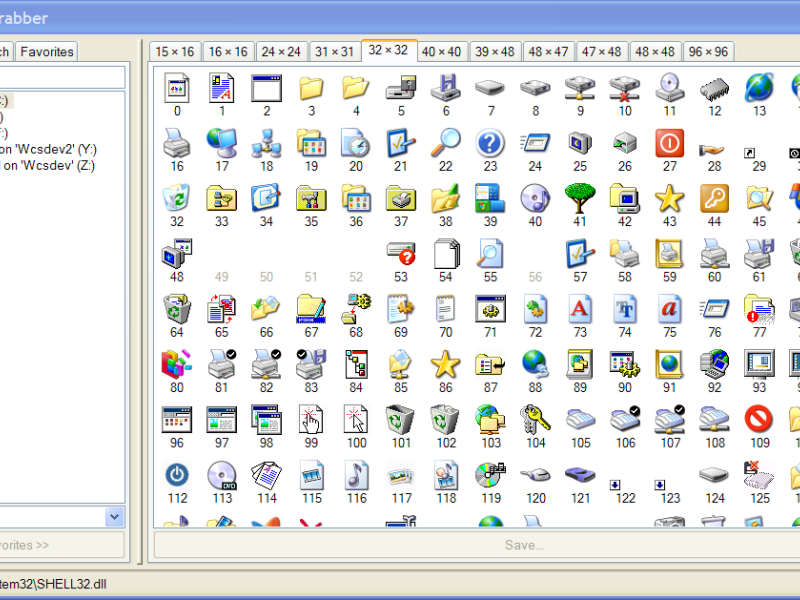Click the empty icon slot labeled 56

[535, 261]
